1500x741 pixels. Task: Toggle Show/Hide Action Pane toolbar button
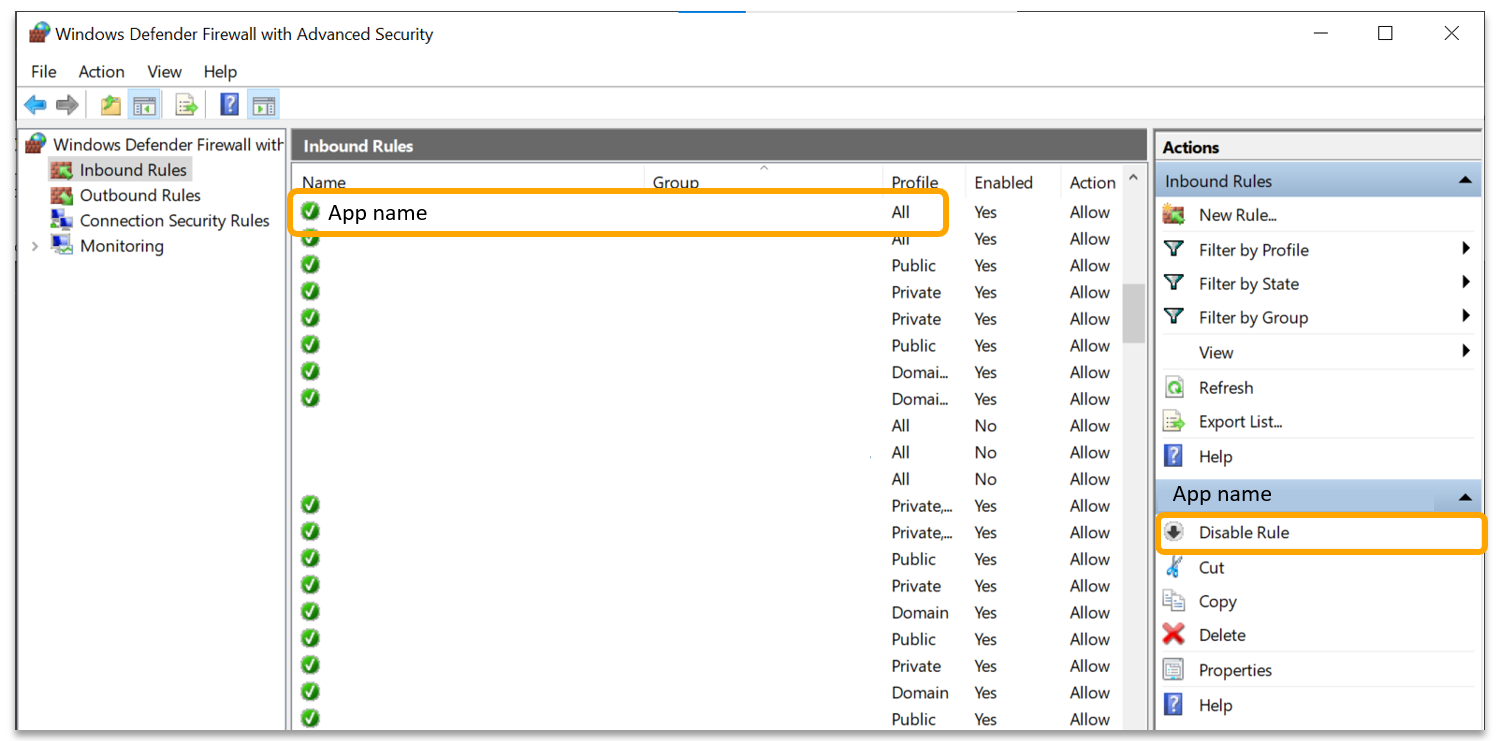(264, 105)
